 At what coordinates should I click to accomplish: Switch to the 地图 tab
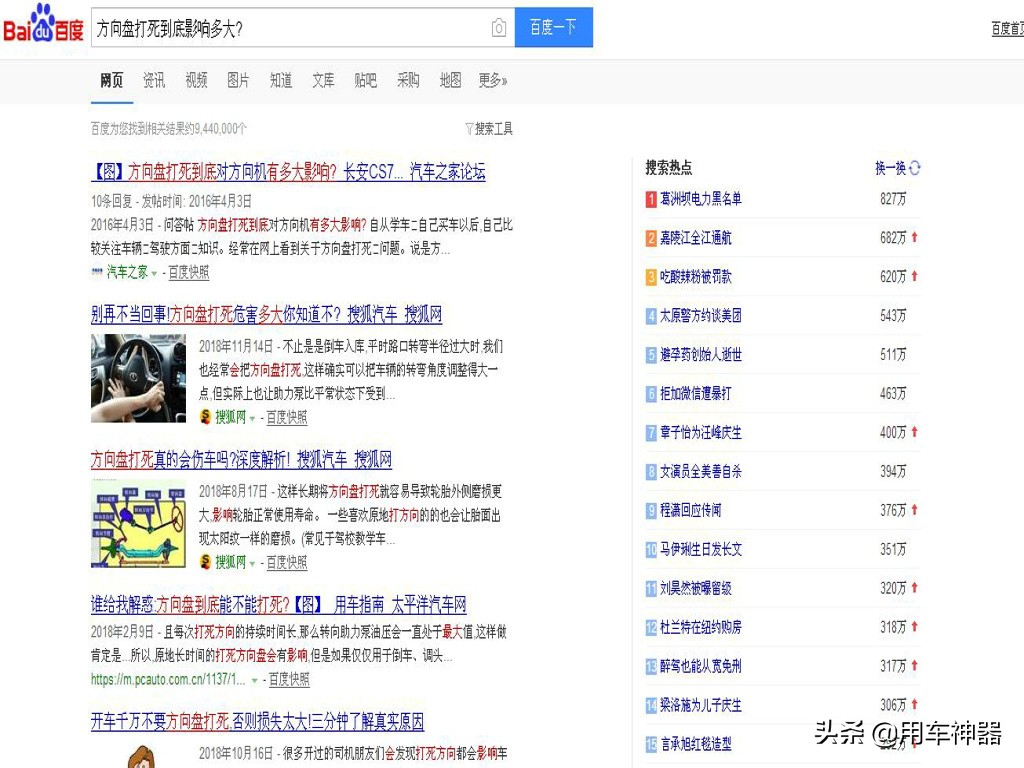point(451,80)
